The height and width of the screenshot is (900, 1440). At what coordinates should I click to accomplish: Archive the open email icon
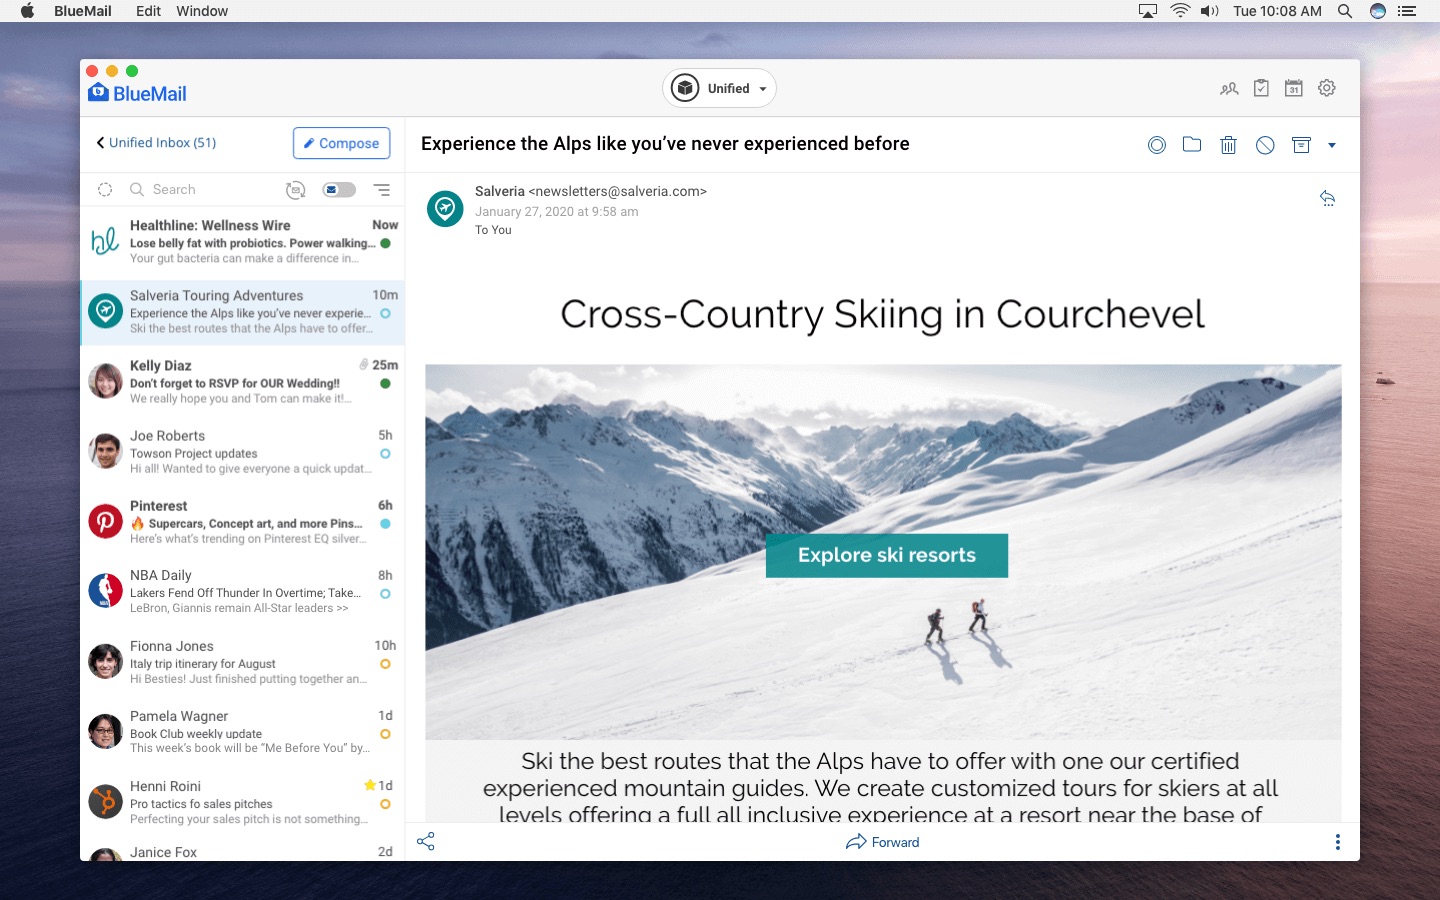(1301, 145)
